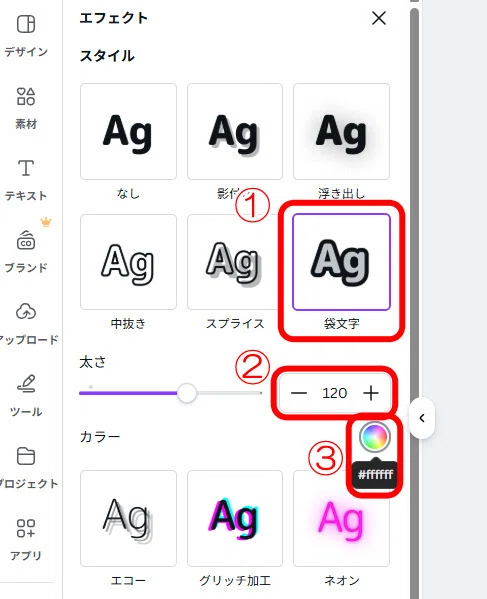Increase 太さ thickness with plus button
487x599 pixels.
371,393
